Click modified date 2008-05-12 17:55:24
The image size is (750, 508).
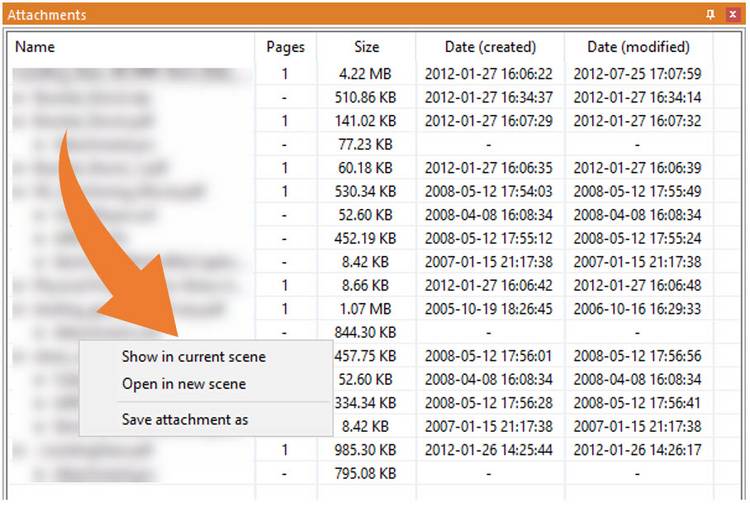638,238
